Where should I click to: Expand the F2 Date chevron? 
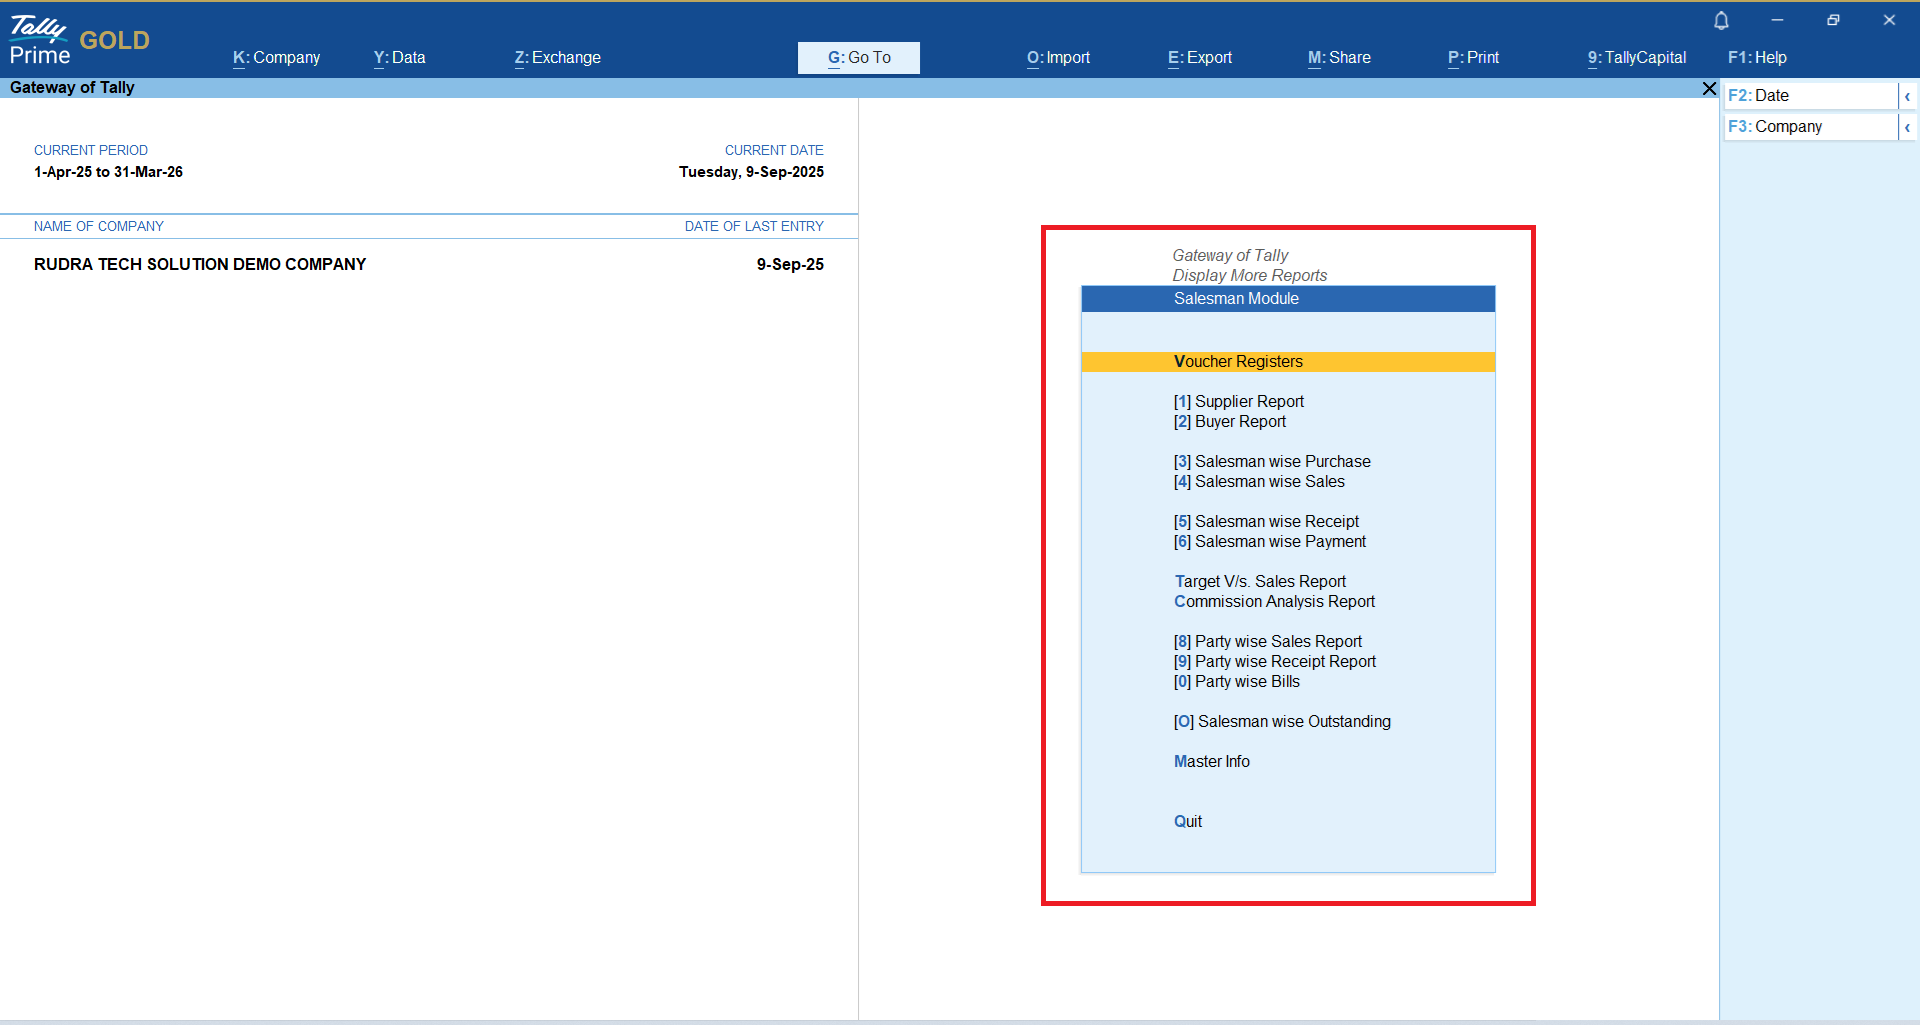click(x=1907, y=96)
